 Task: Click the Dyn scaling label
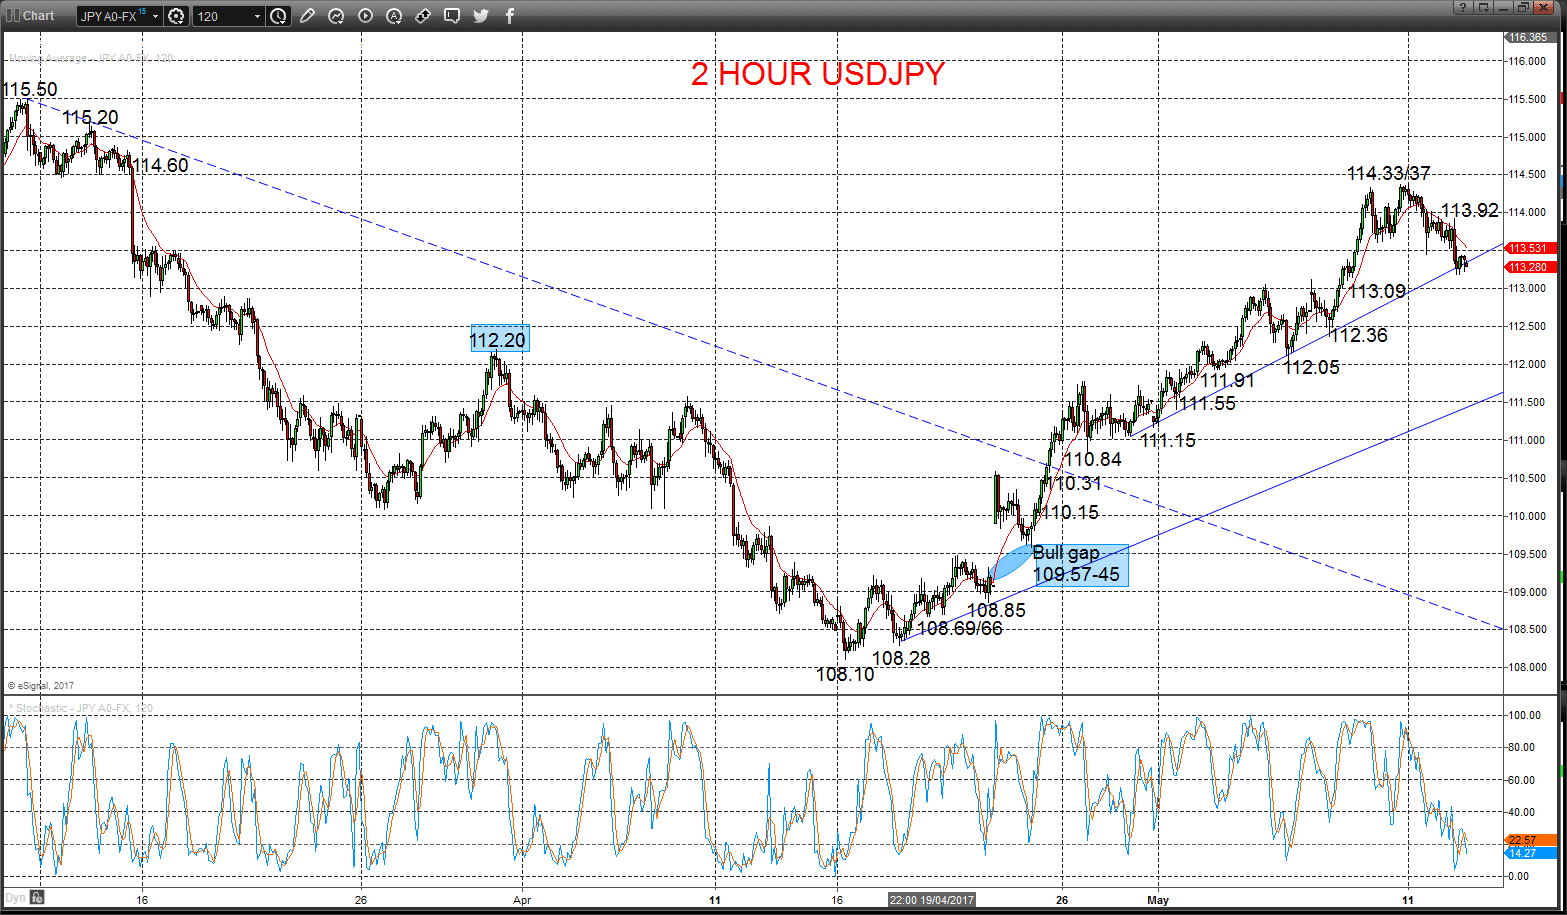15,898
